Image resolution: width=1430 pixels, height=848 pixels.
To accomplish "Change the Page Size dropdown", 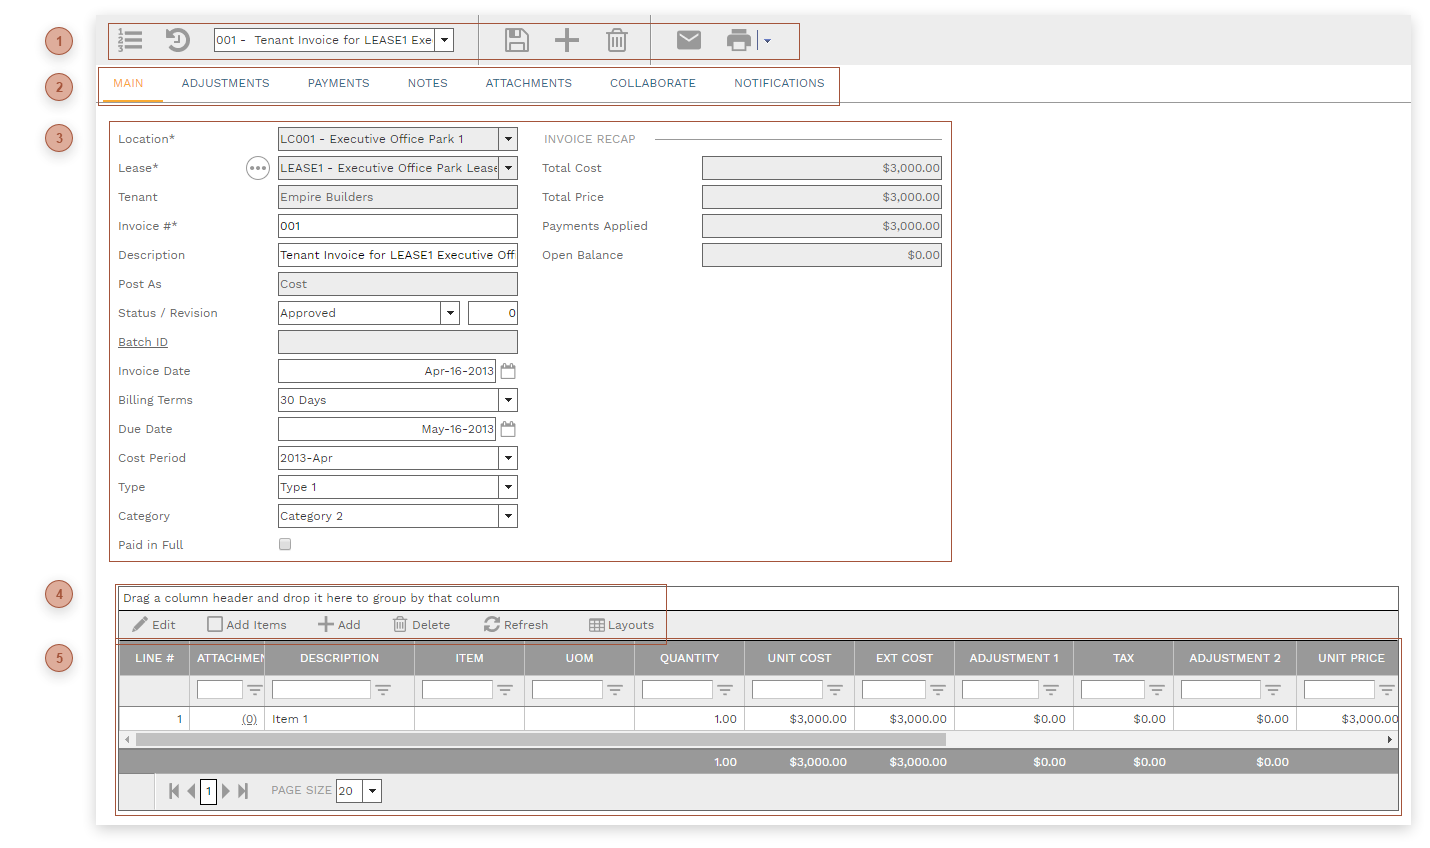I will 373,790.
